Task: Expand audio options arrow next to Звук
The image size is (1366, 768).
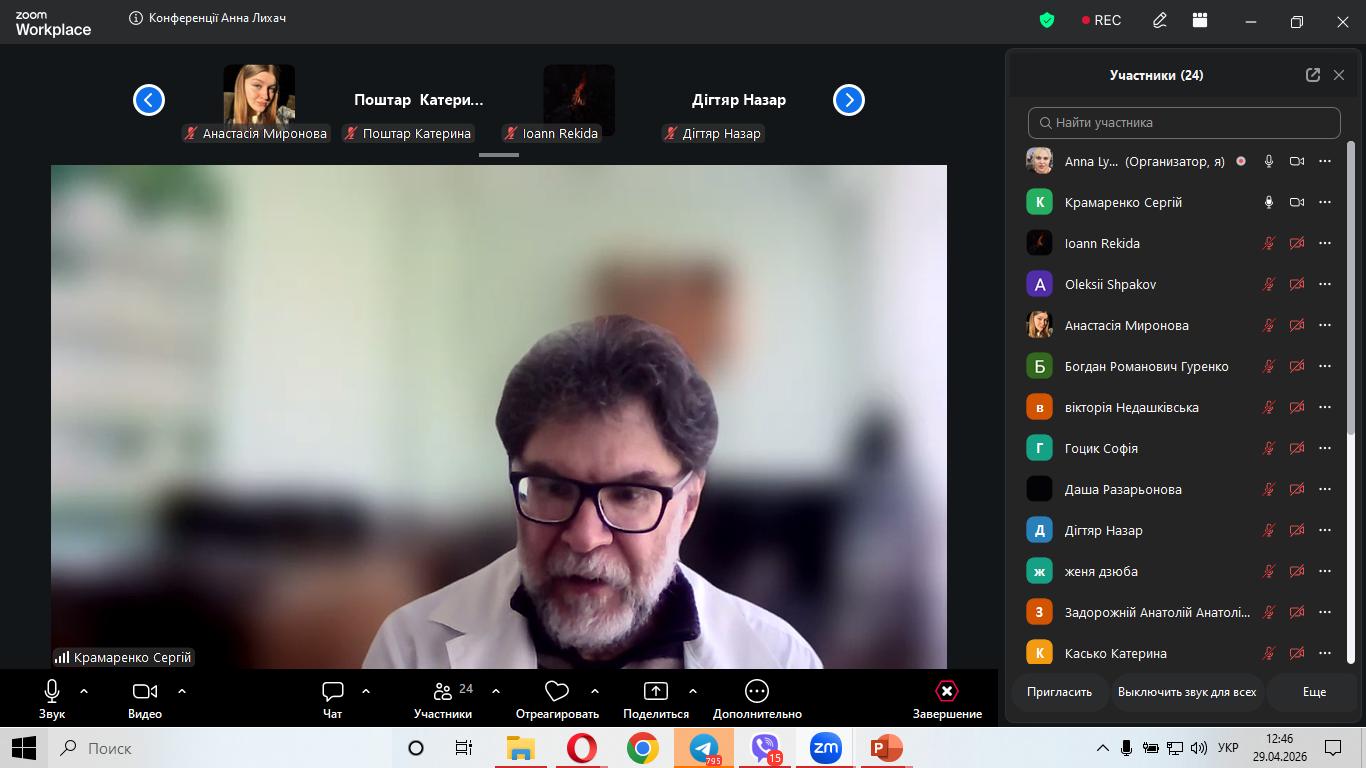Action: point(84,691)
